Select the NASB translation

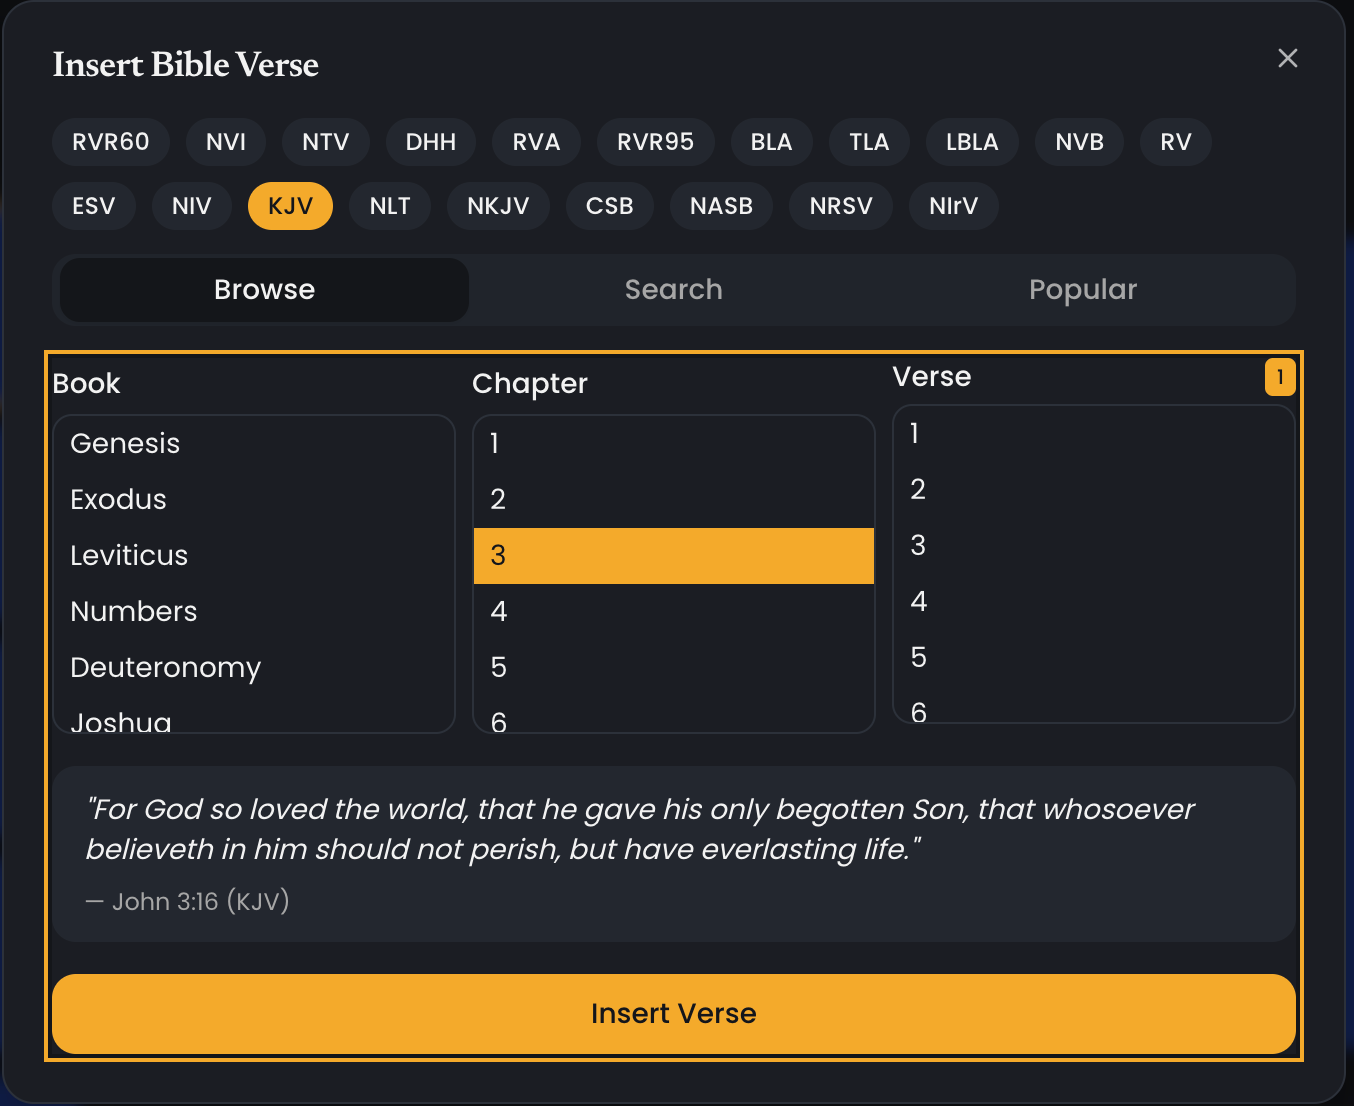tap(721, 206)
